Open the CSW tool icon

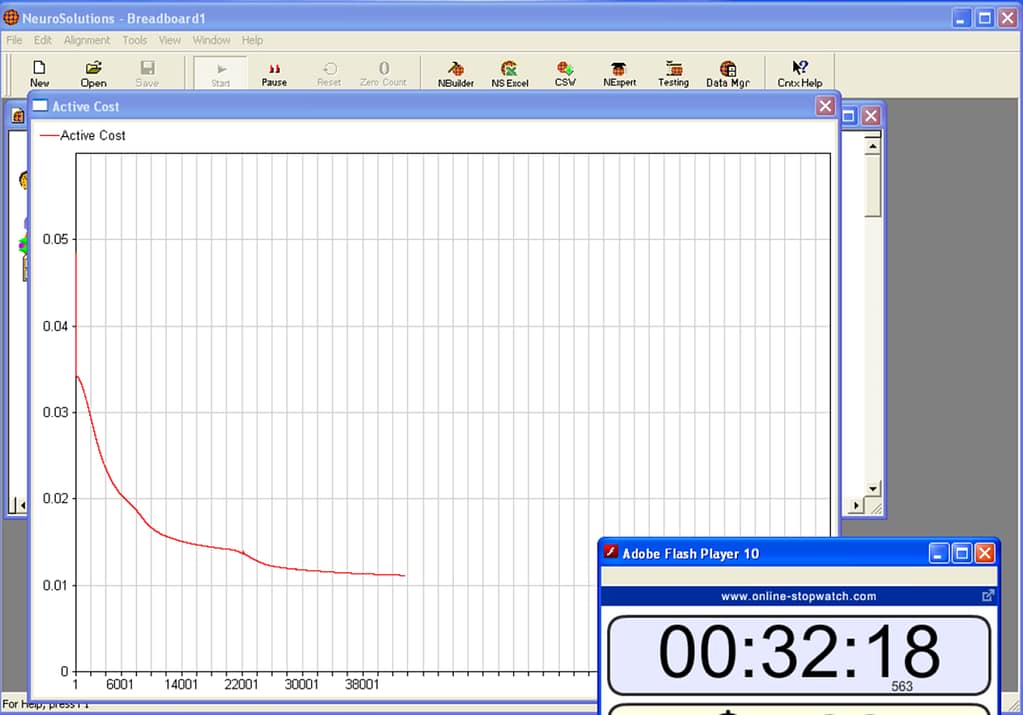pyautogui.click(x=565, y=73)
